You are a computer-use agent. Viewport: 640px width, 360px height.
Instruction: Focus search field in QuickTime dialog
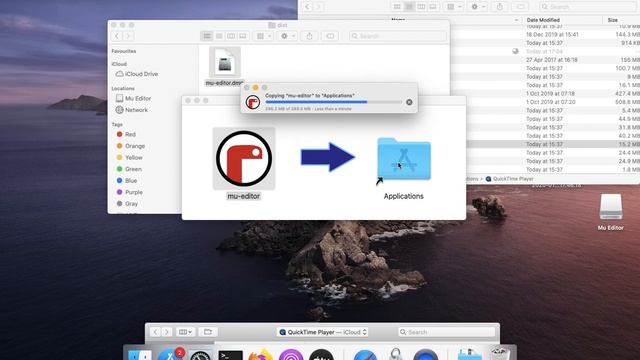[x=447, y=332]
